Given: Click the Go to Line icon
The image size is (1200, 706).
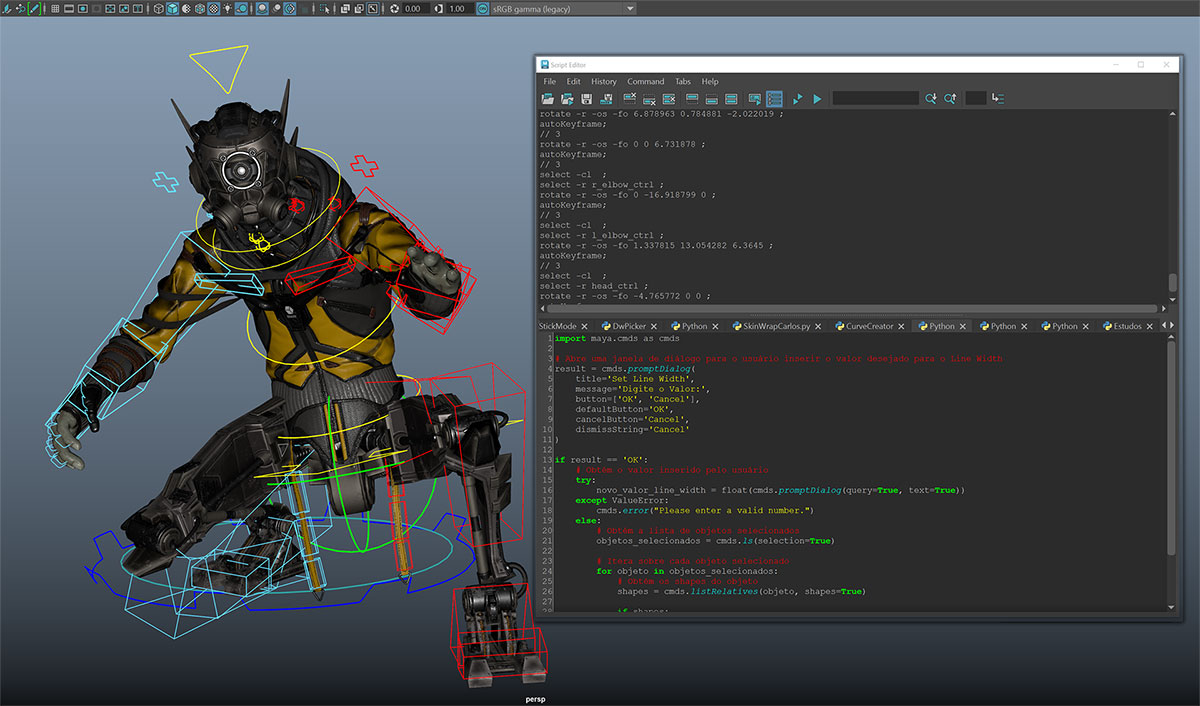Looking at the screenshot, I should (x=998, y=98).
